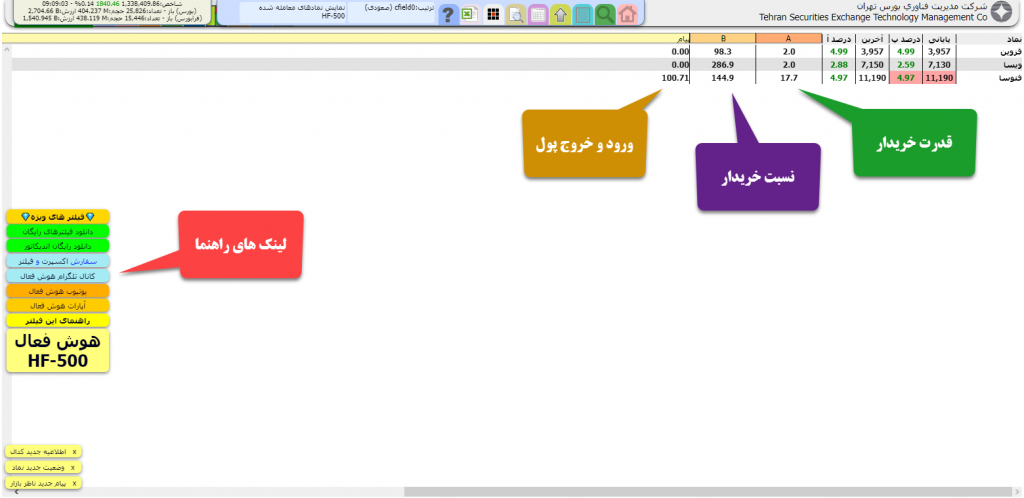Viewport: 1024px width, 498px height.
Task: Sort by the 'آخرین' column header
Action: click(872, 39)
